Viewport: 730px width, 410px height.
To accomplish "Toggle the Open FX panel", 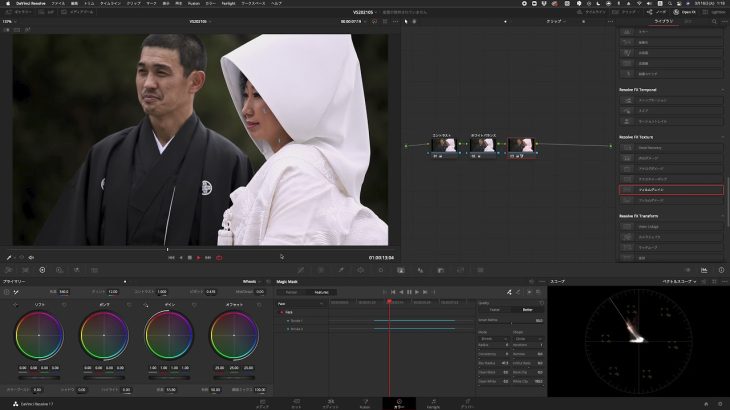I will [x=684, y=12].
